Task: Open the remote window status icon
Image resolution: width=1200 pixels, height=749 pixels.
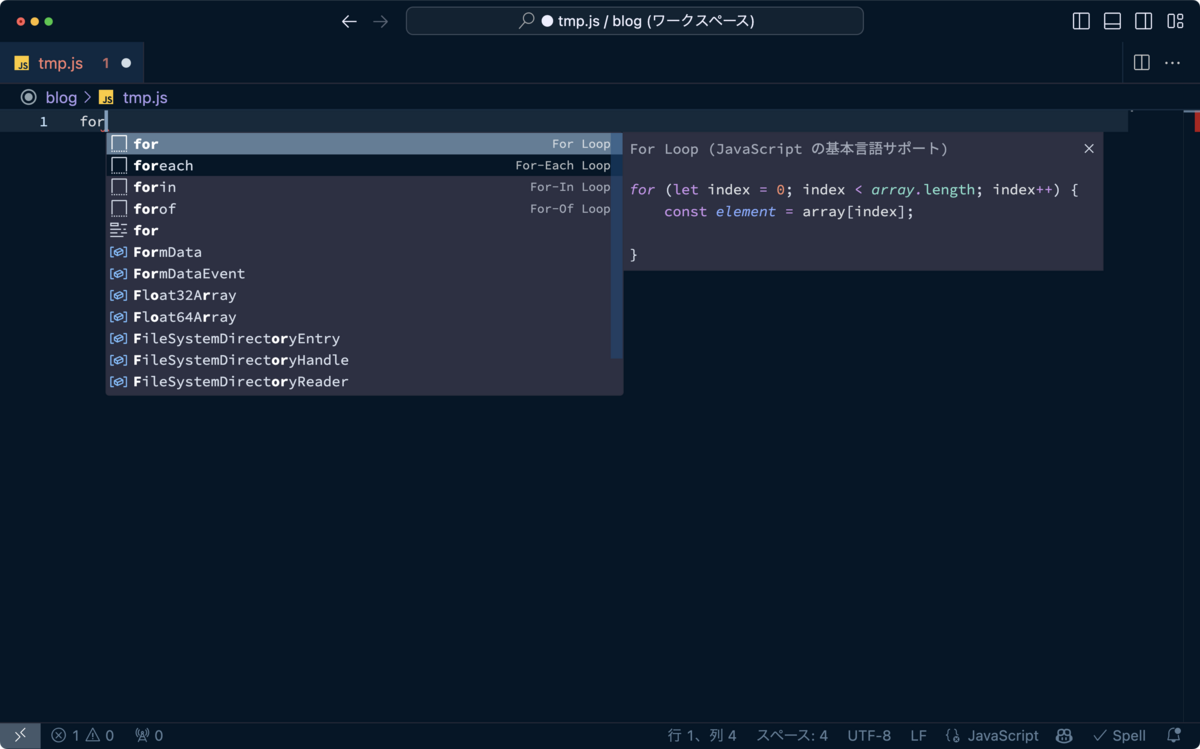Action: [20, 735]
